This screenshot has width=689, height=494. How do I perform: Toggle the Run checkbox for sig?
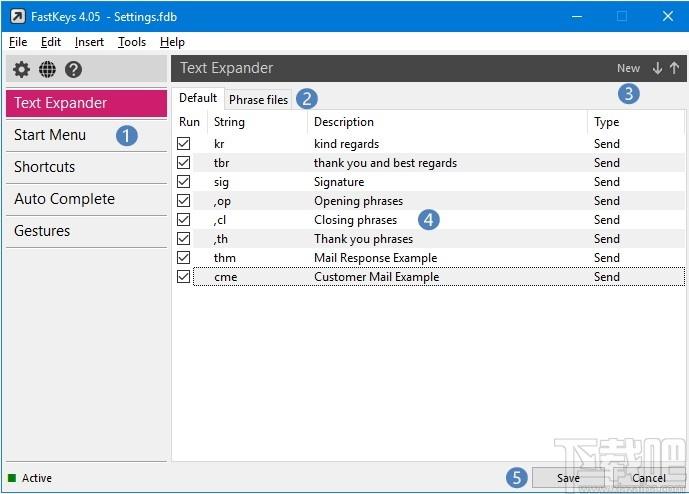click(x=184, y=182)
